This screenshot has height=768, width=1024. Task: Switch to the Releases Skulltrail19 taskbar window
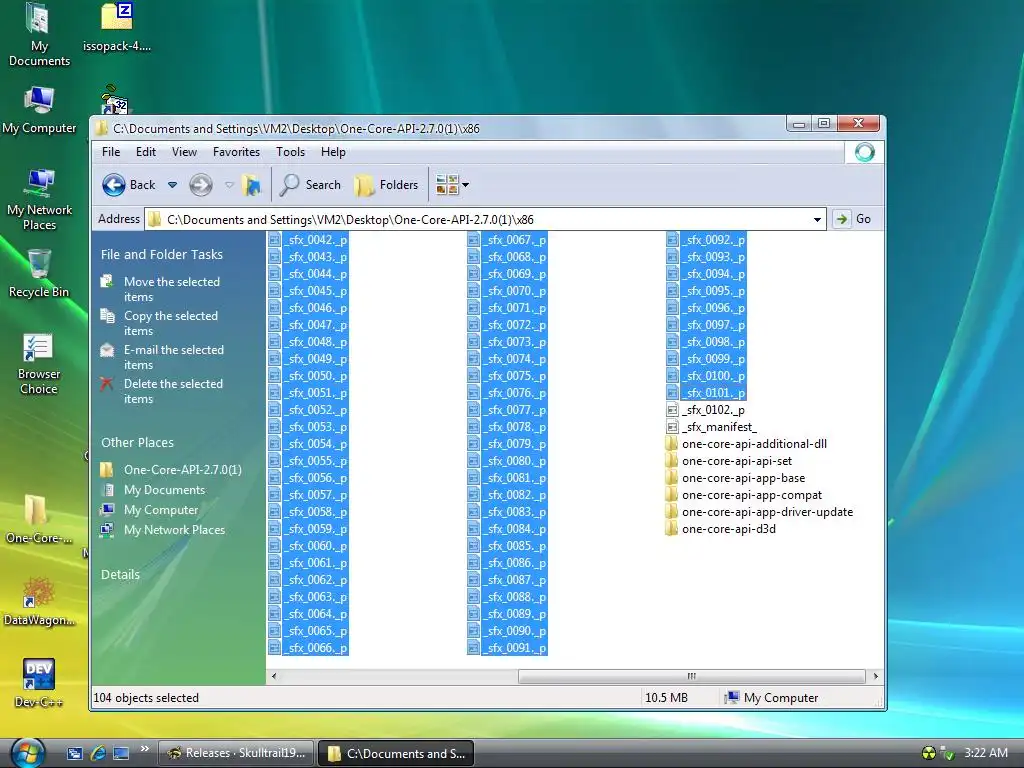[x=236, y=753]
